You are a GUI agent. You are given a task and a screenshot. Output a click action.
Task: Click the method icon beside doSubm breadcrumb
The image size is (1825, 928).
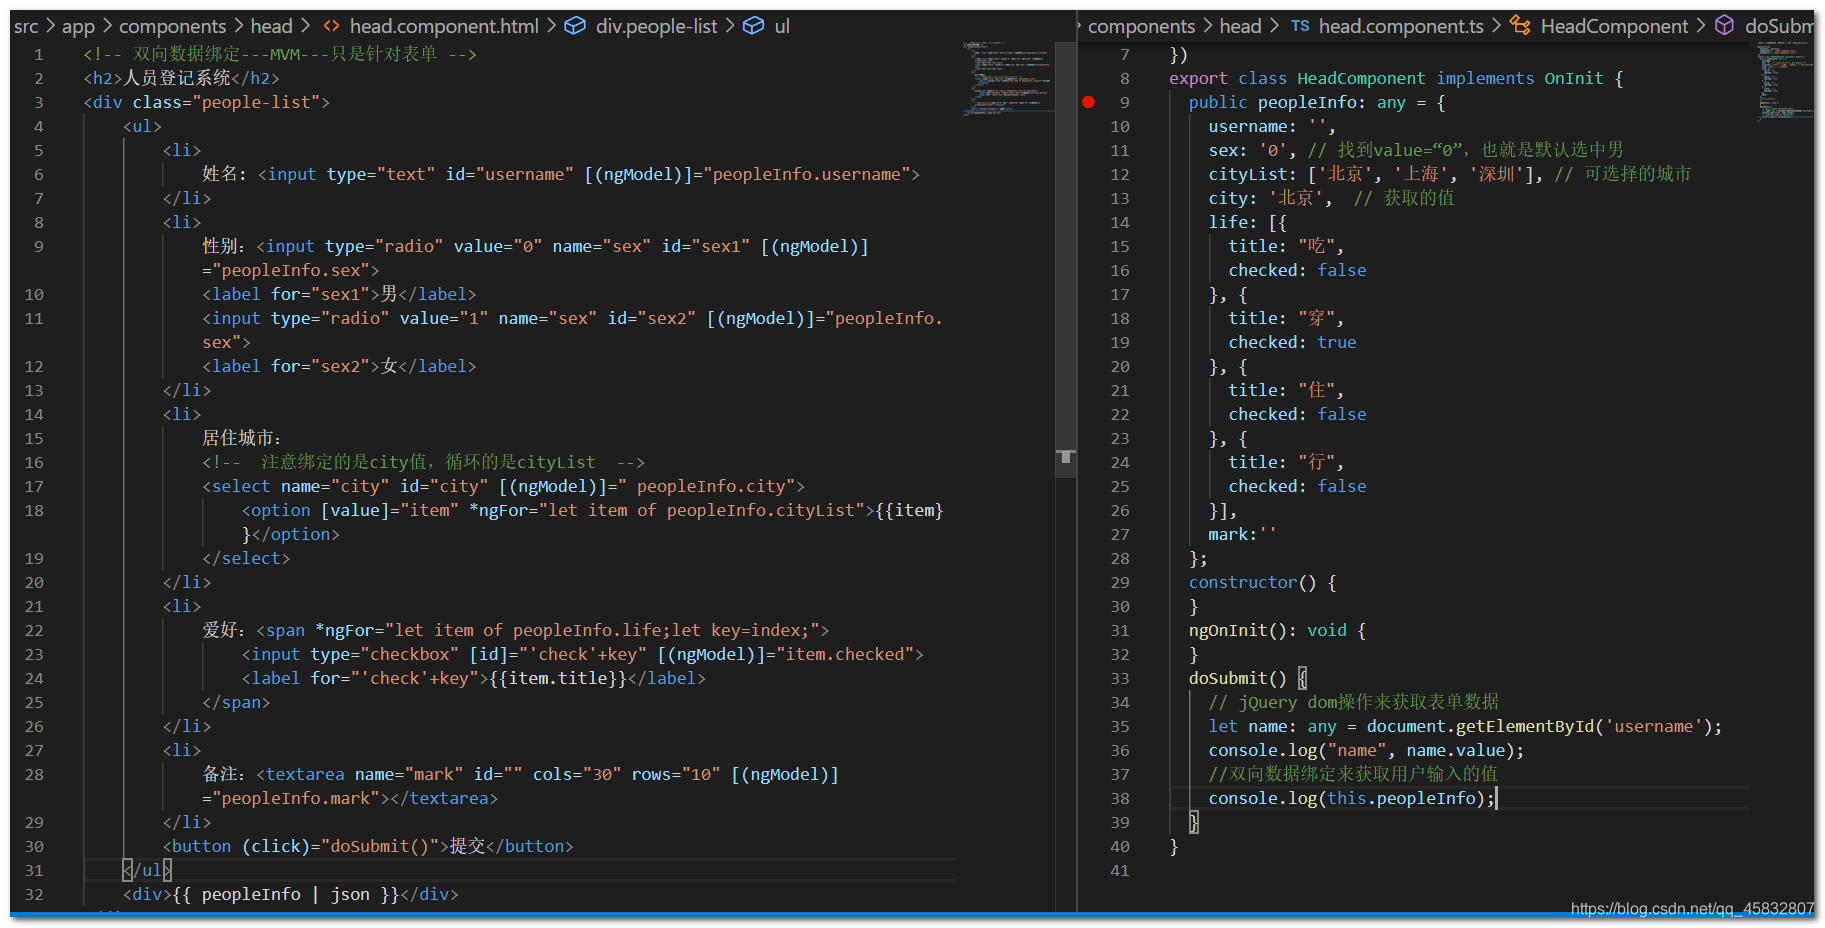(x=1724, y=26)
